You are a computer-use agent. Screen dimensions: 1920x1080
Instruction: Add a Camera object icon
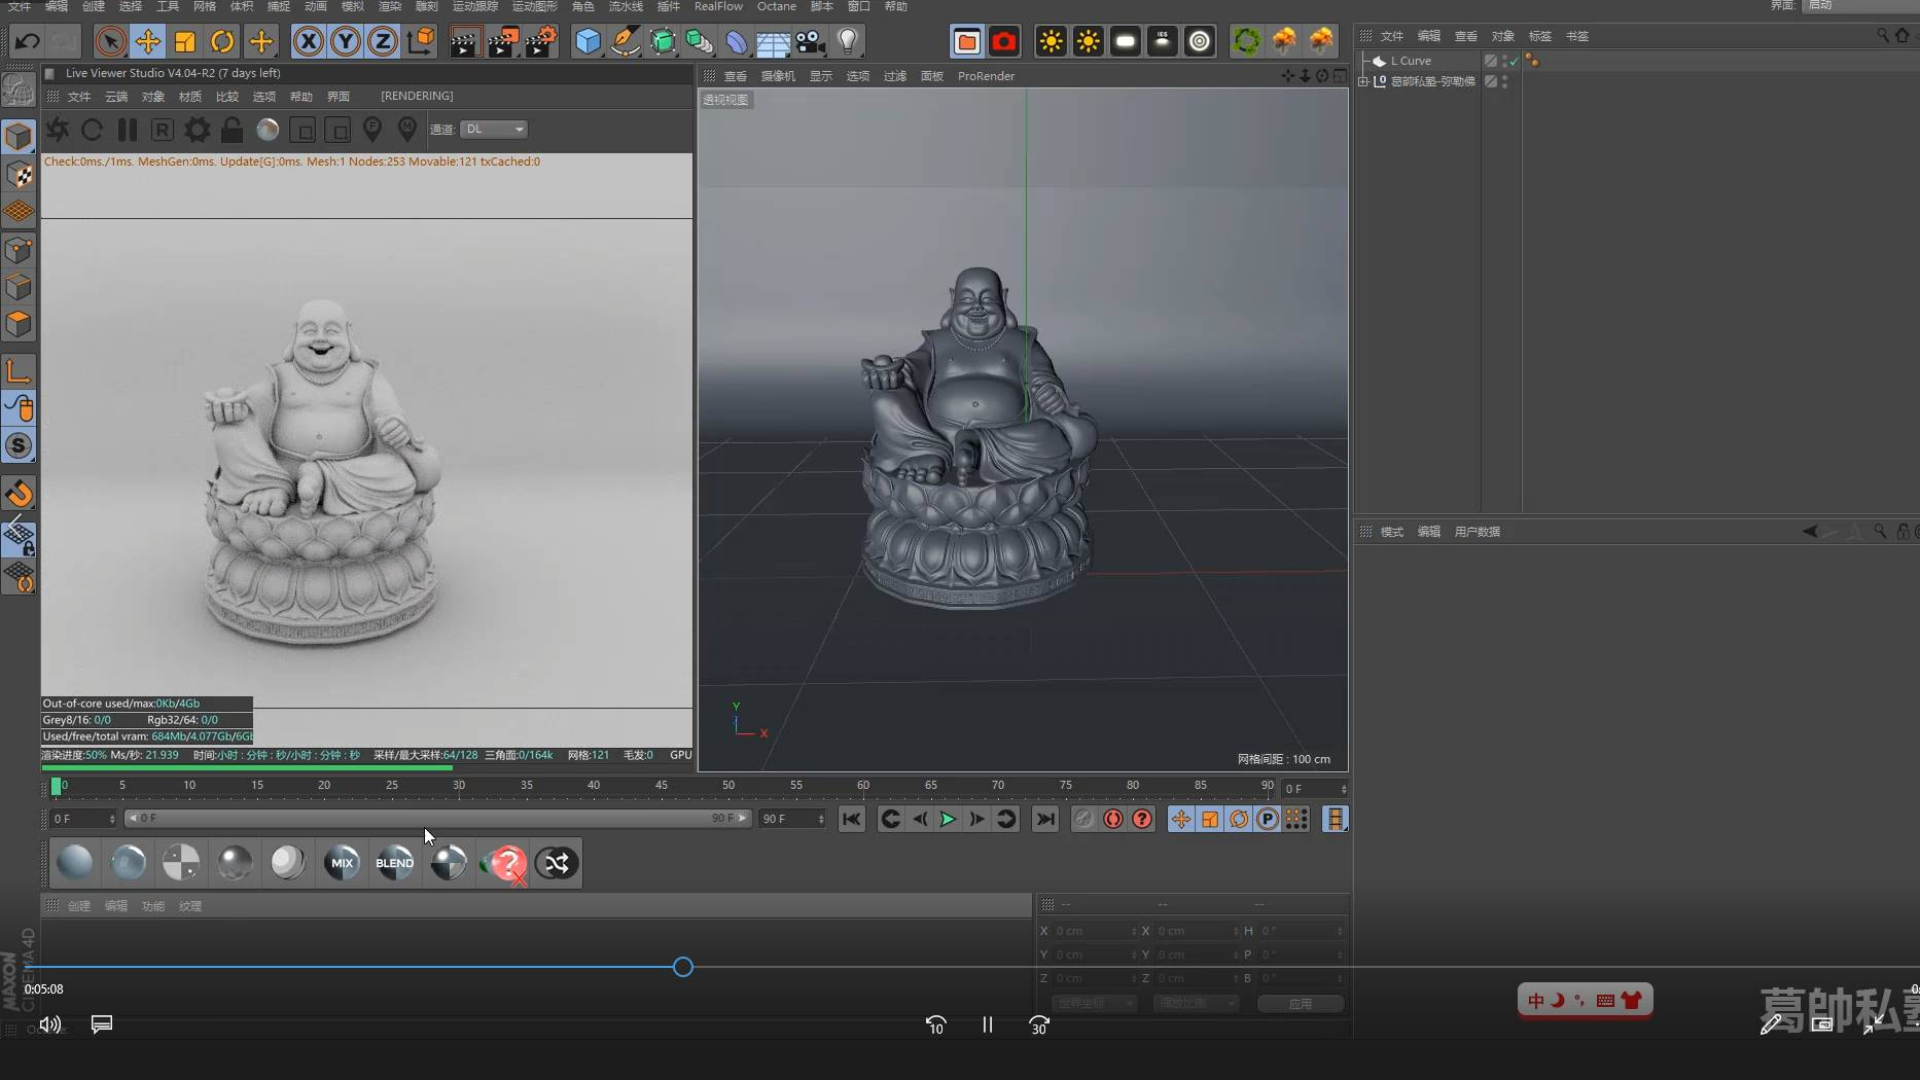[x=810, y=41]
